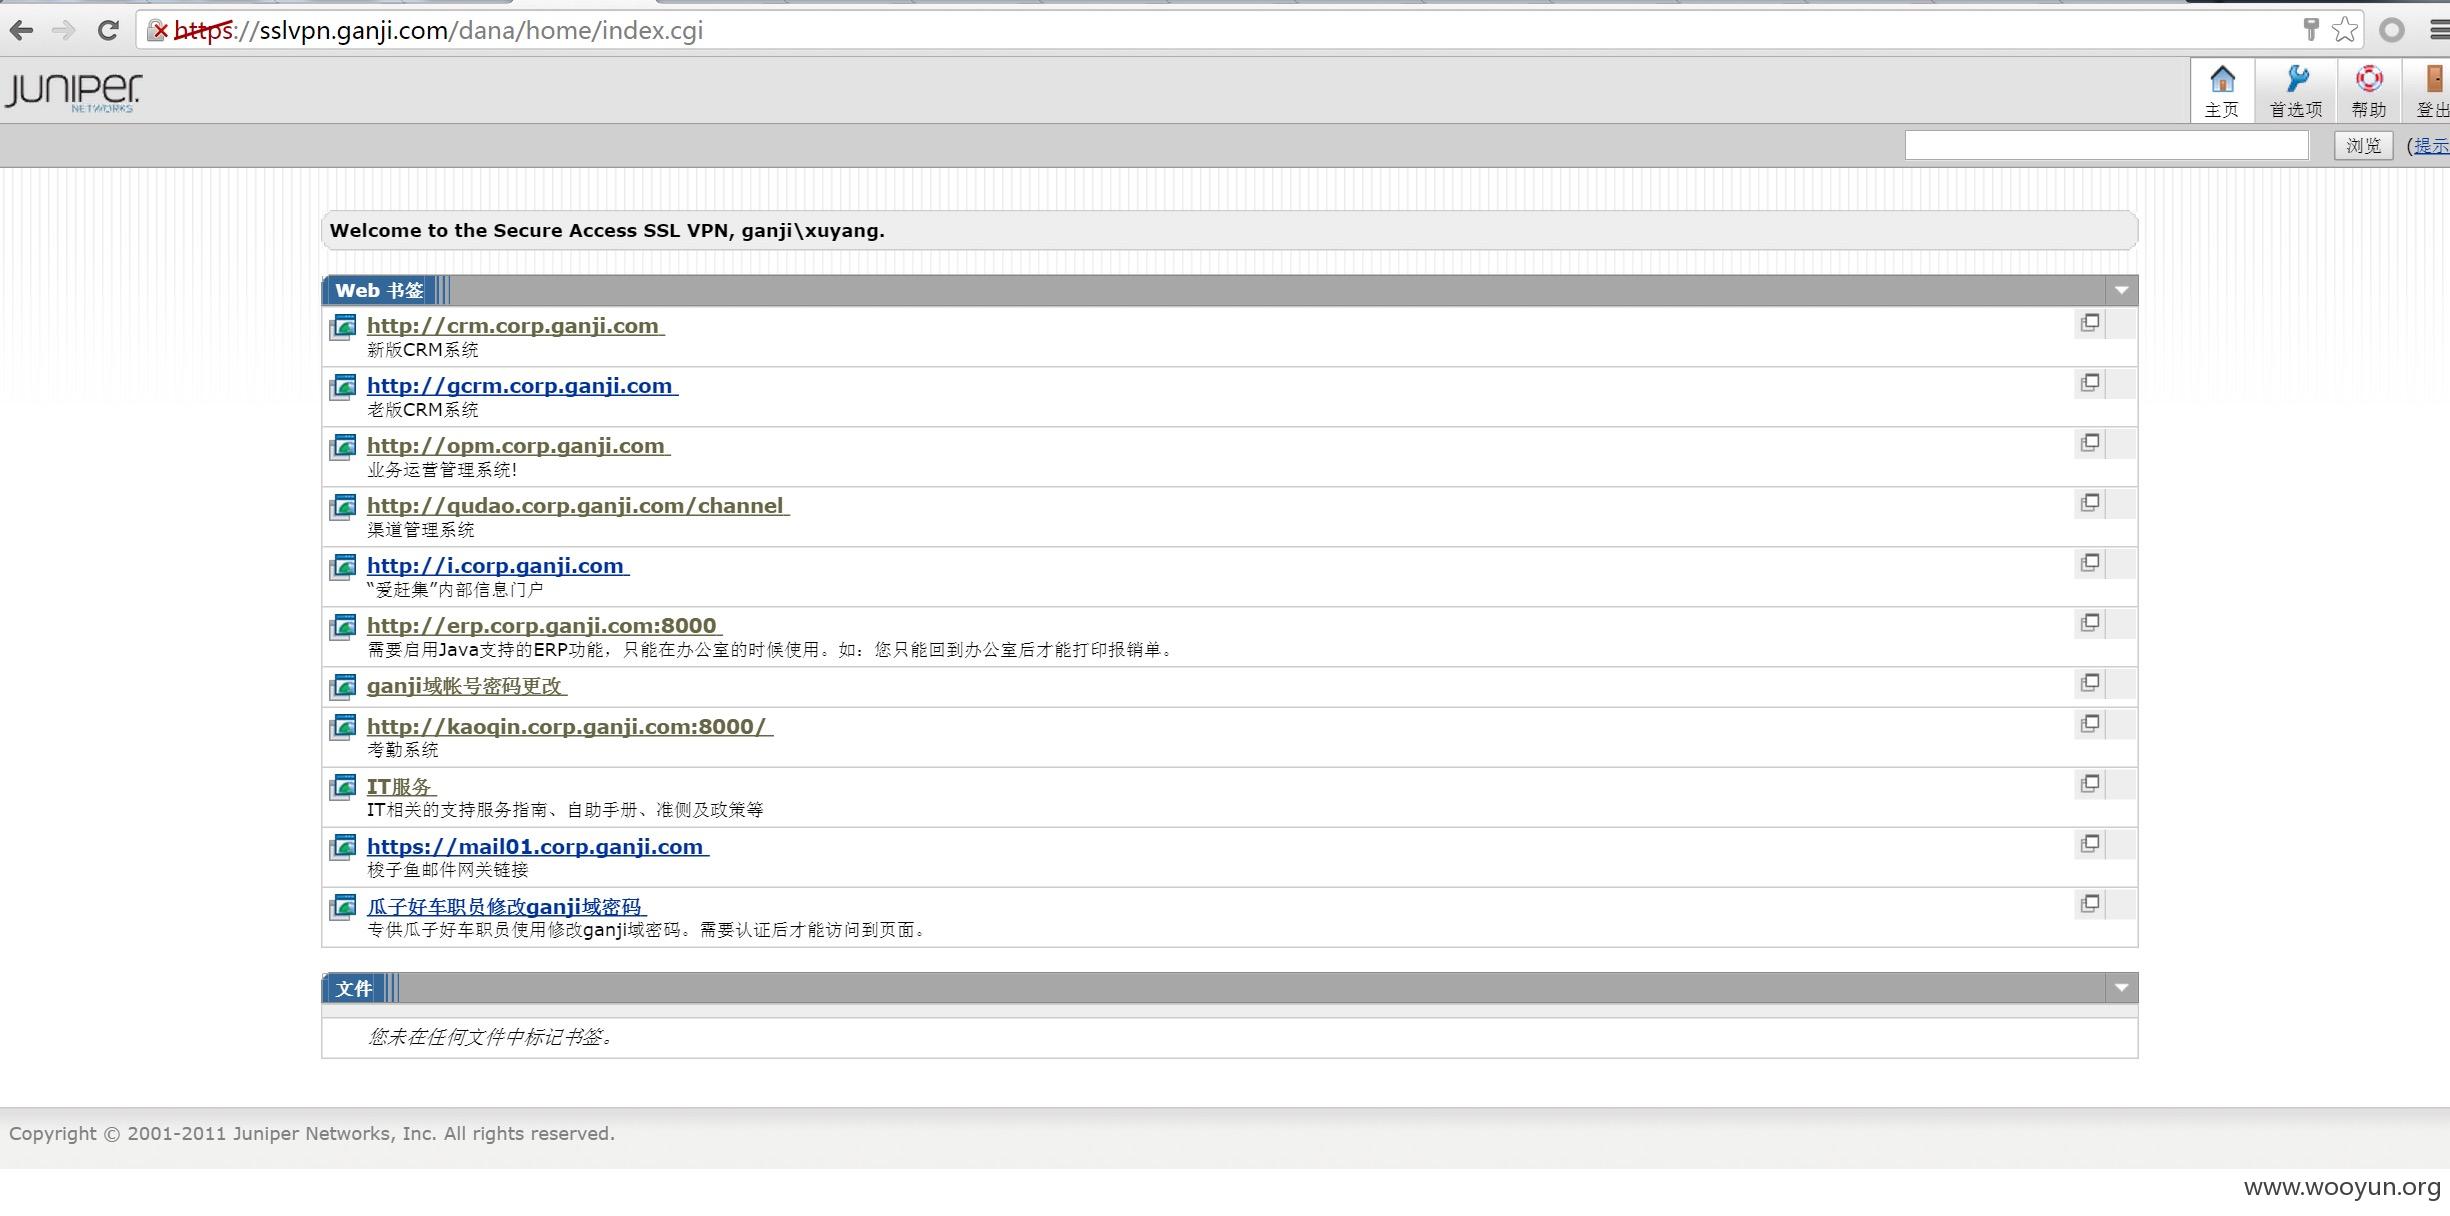
Task: Open 瓜子好车职员修改ganji域密码 link
Action: [x=506, y=907]
